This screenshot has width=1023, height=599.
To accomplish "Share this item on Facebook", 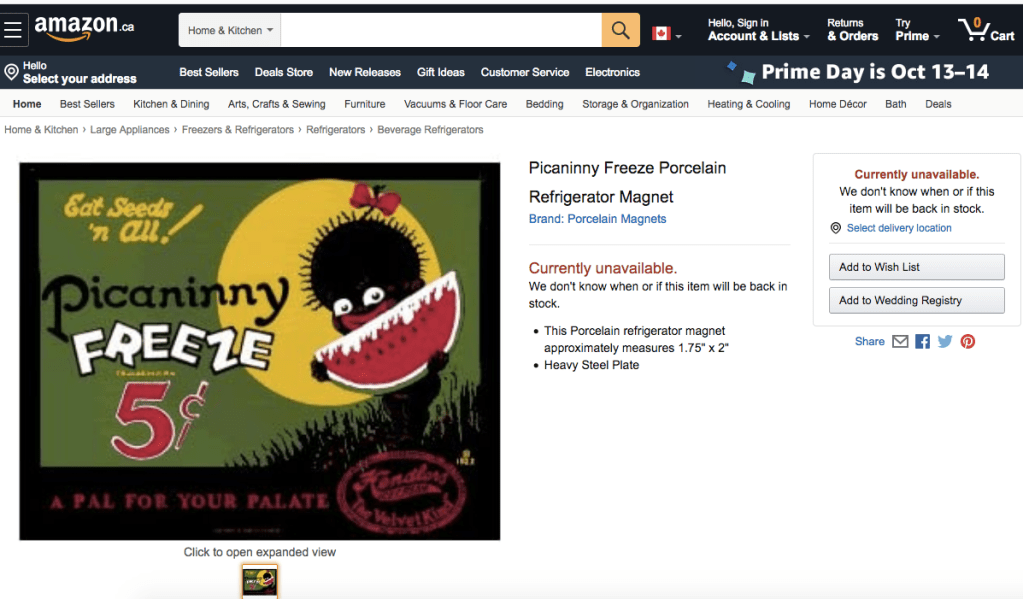I will click(922, 341).
